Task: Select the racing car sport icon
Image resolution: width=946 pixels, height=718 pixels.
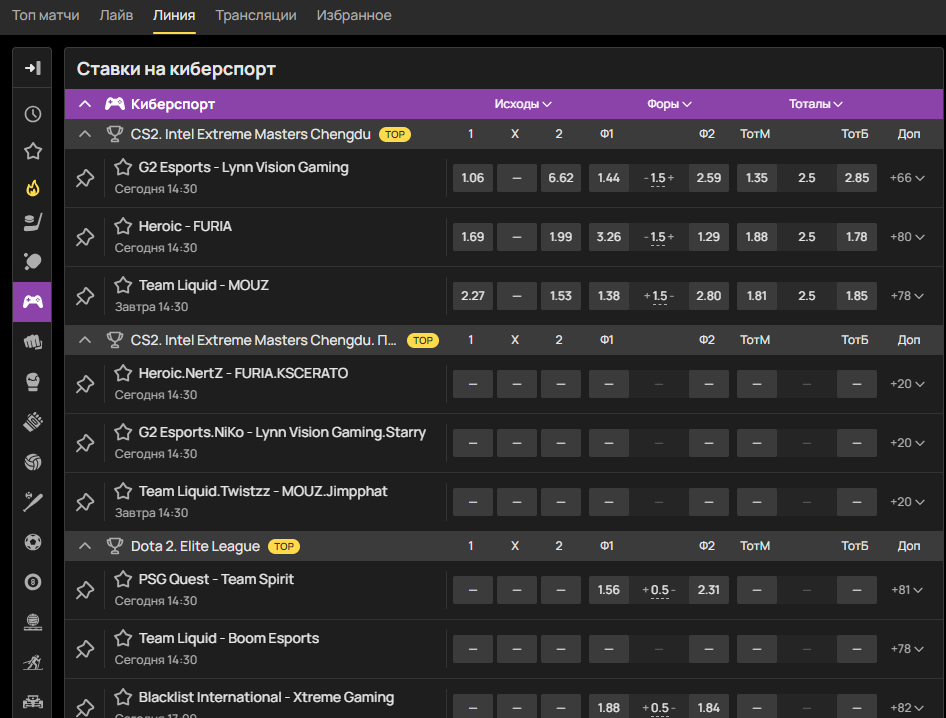Action: 33,702
